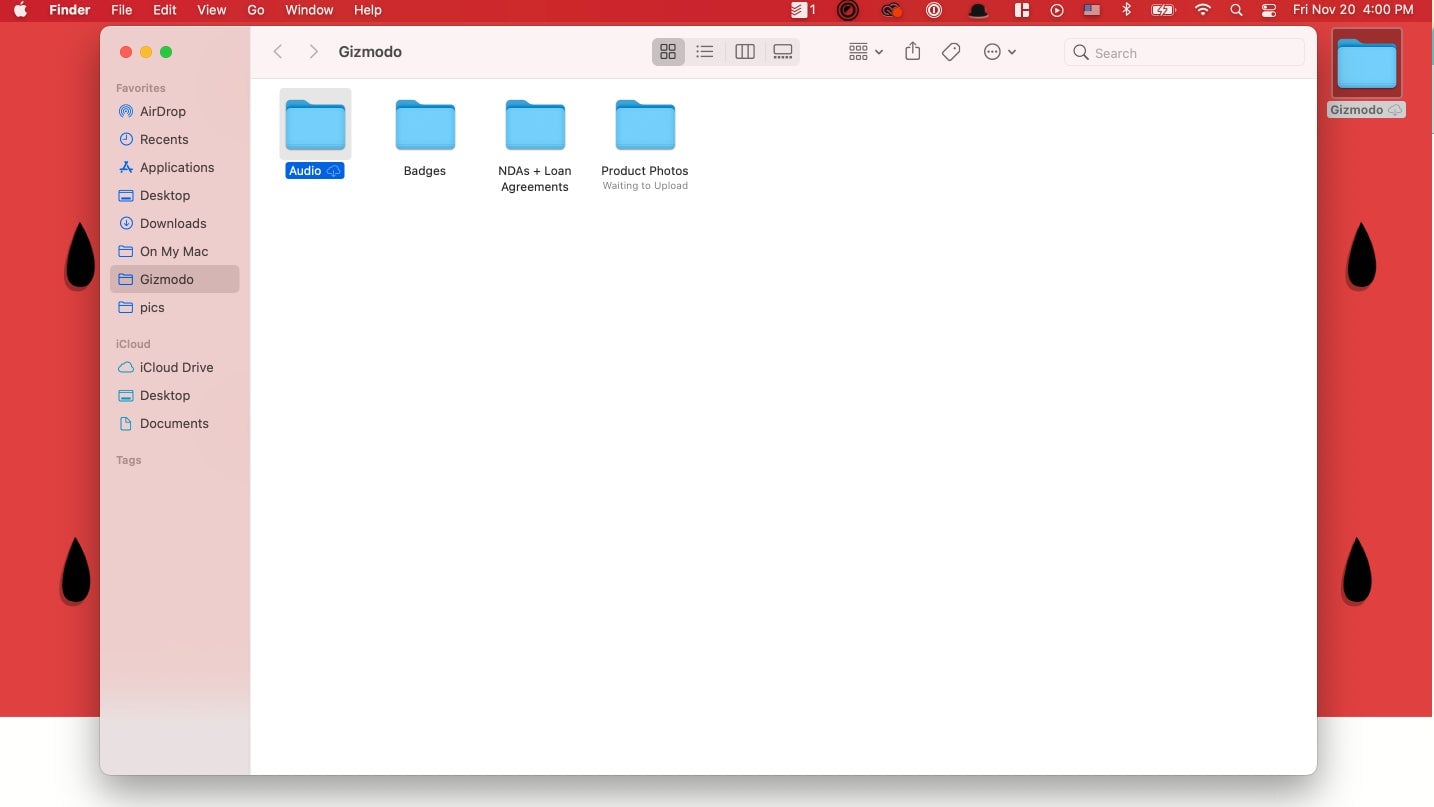This screenshot has width=1434, height=807.
Task: Open the More options ellipsis dropdown
Action: click(999, 51)
